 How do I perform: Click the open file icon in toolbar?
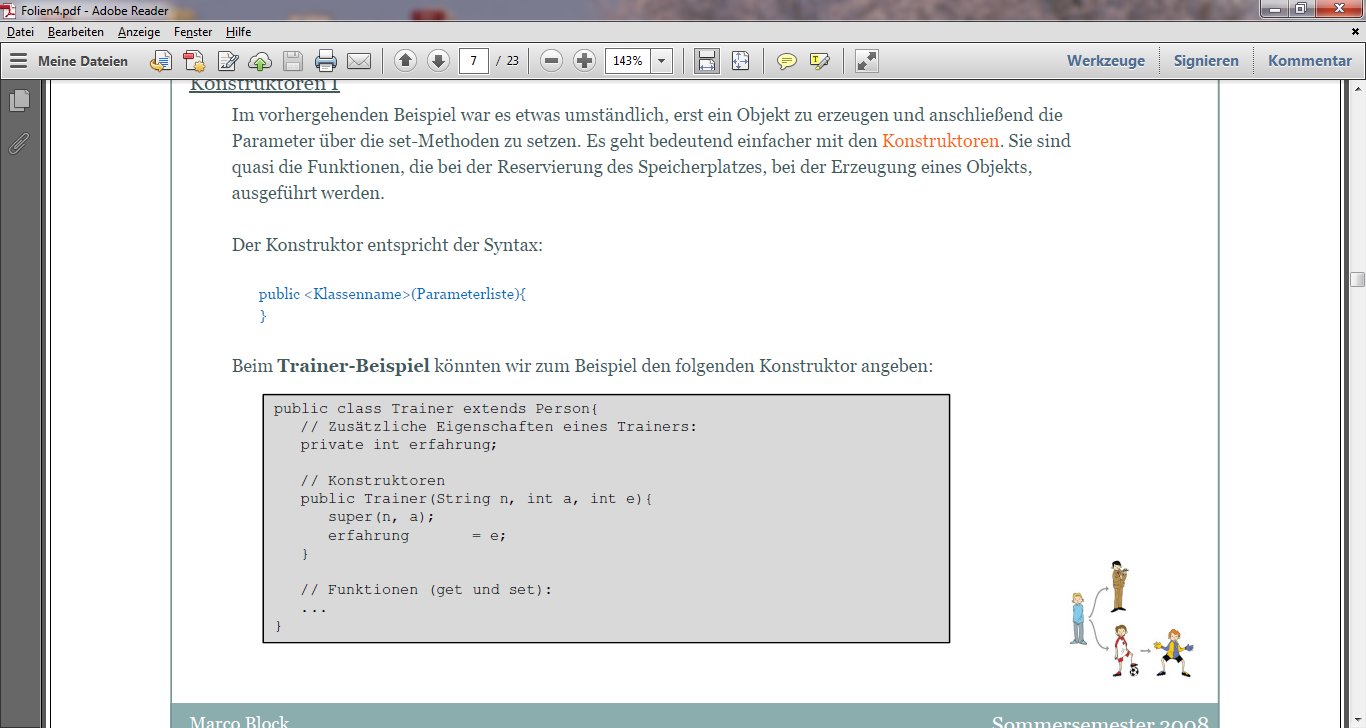(x=160, y=61)
